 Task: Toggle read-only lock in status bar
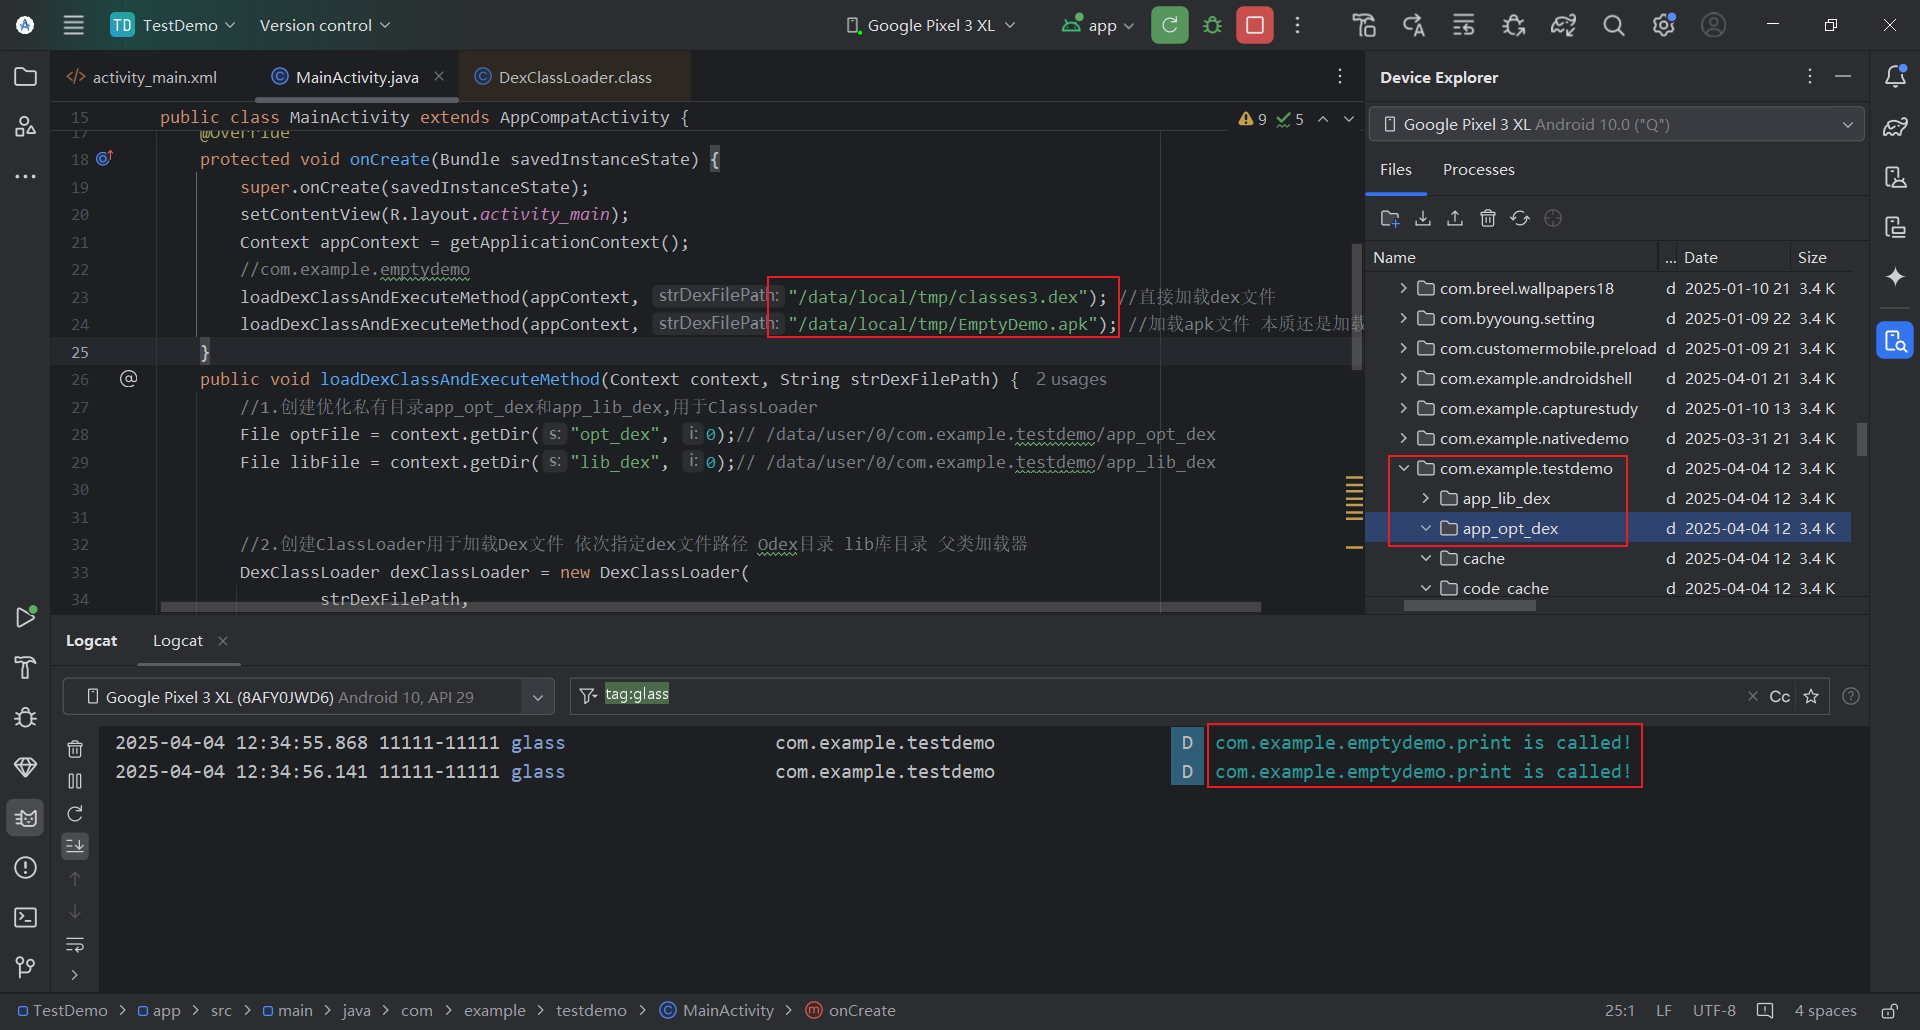1890,1011
